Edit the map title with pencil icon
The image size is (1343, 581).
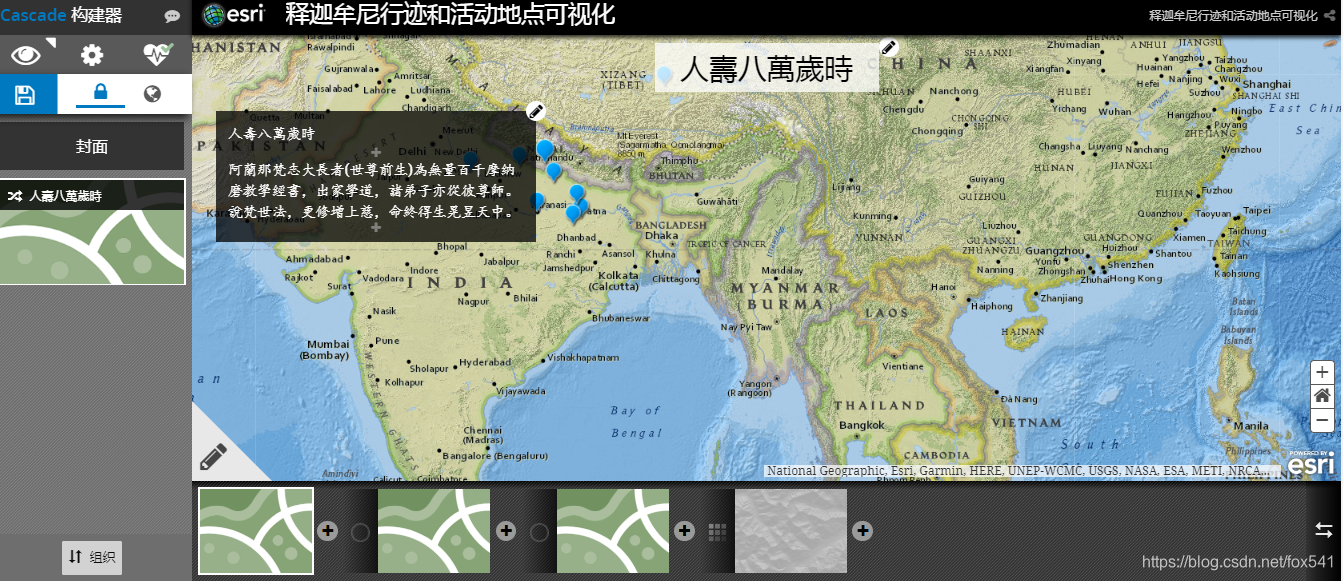coord(889,47)
